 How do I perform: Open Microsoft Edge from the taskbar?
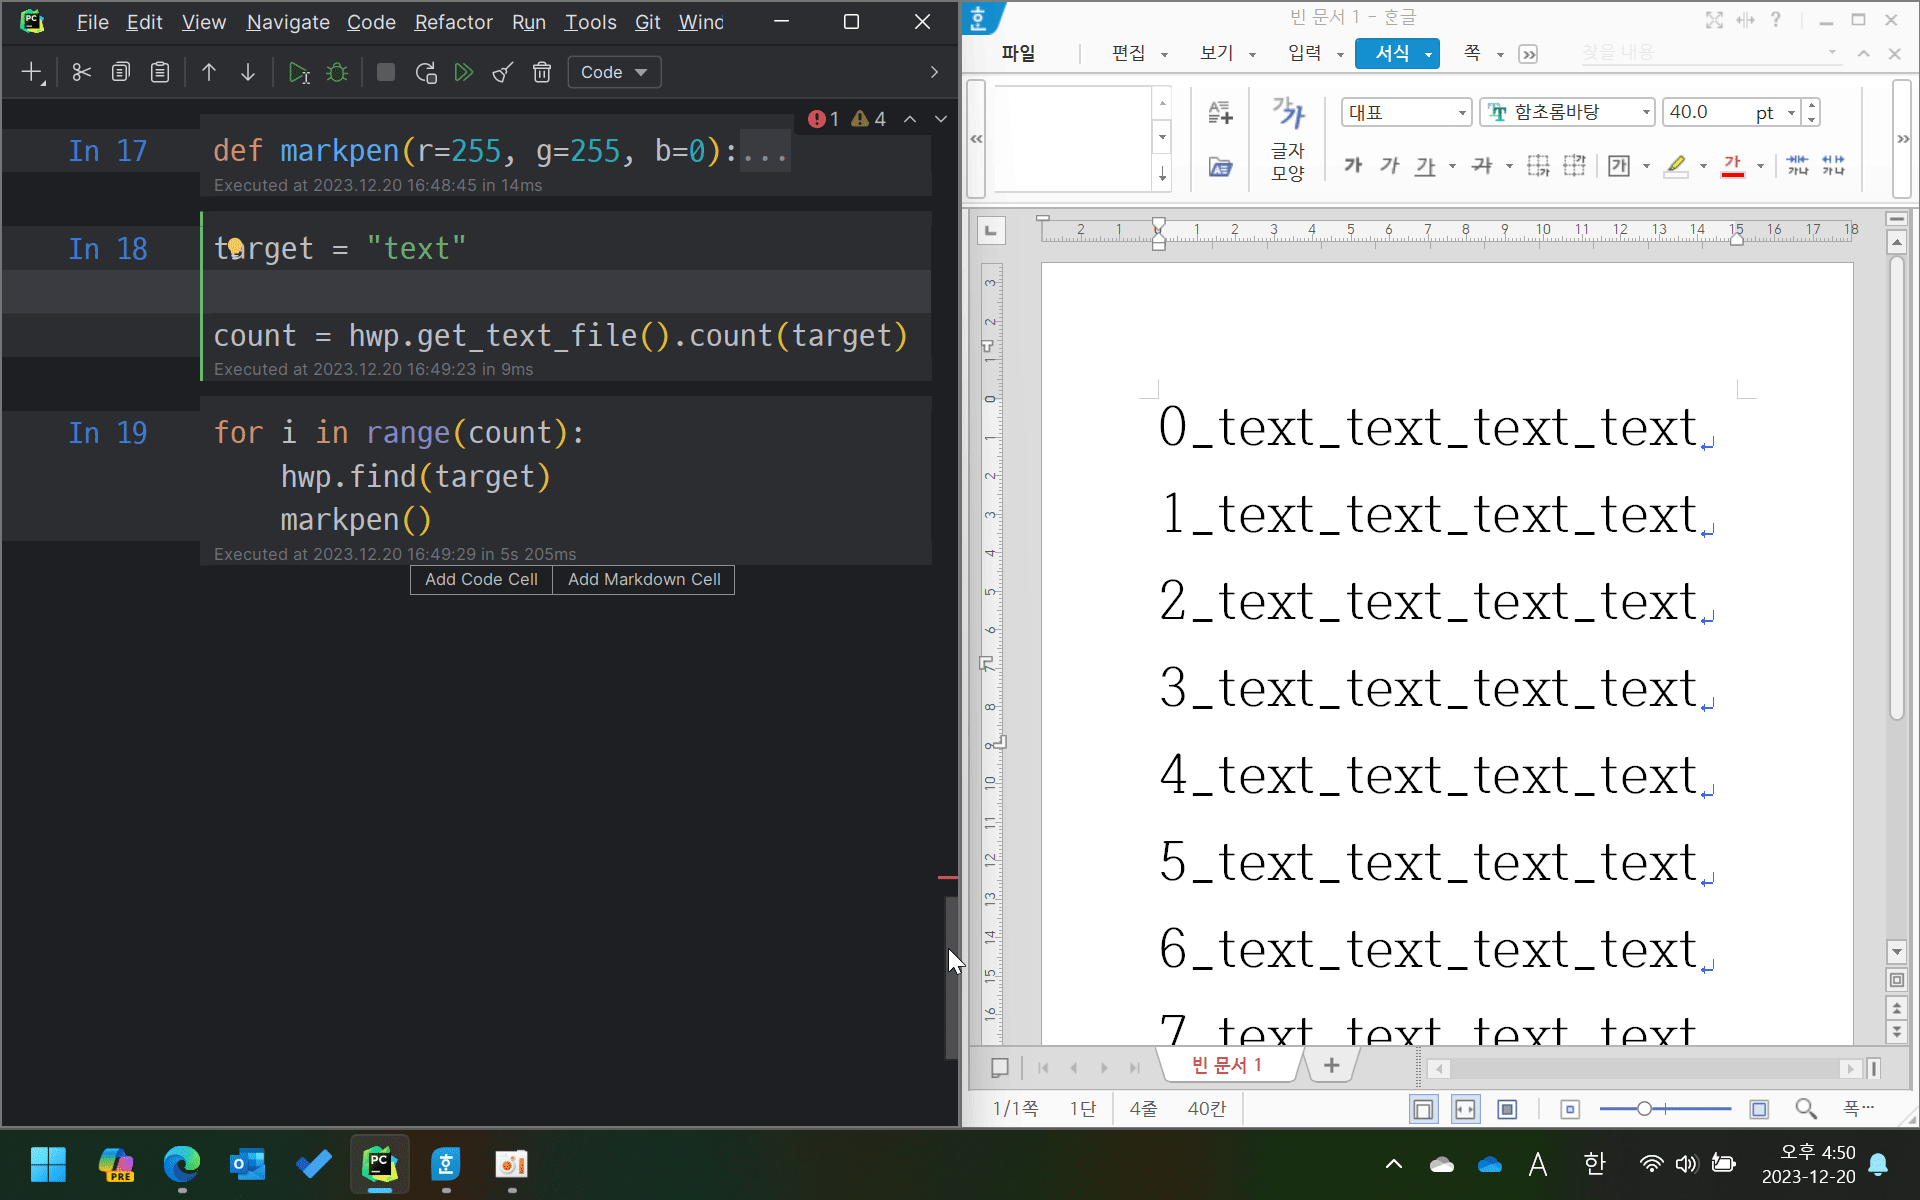[x=182, y=1164]
